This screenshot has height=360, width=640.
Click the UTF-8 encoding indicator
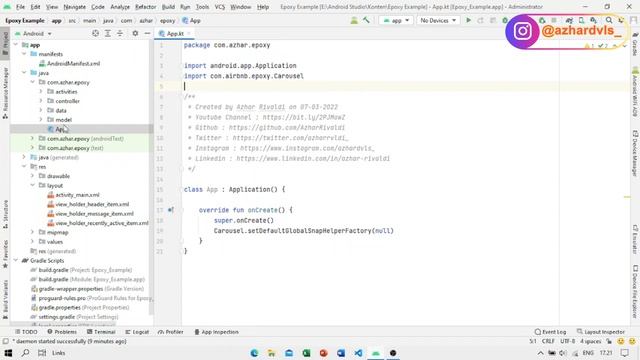coord(567,341)
